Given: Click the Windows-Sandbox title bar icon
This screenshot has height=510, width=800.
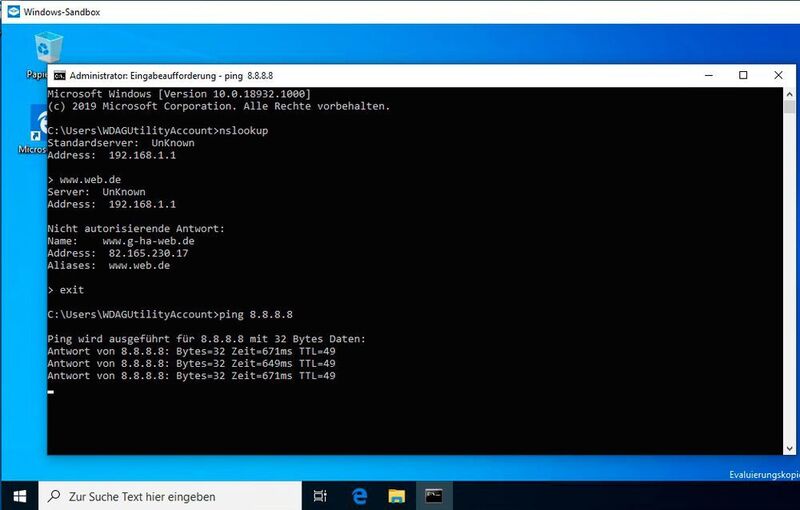Looking at the screenshot, I should coord(13,11).
